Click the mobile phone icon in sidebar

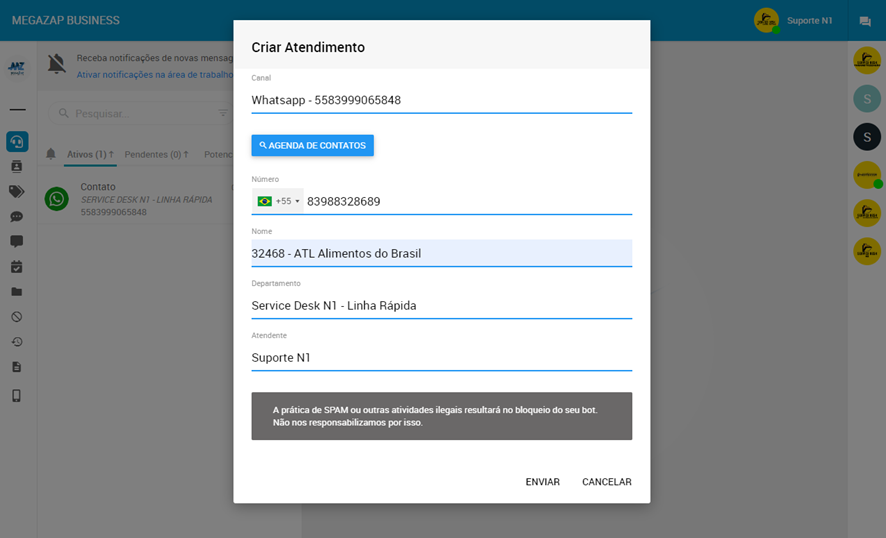tap(17, 395)
